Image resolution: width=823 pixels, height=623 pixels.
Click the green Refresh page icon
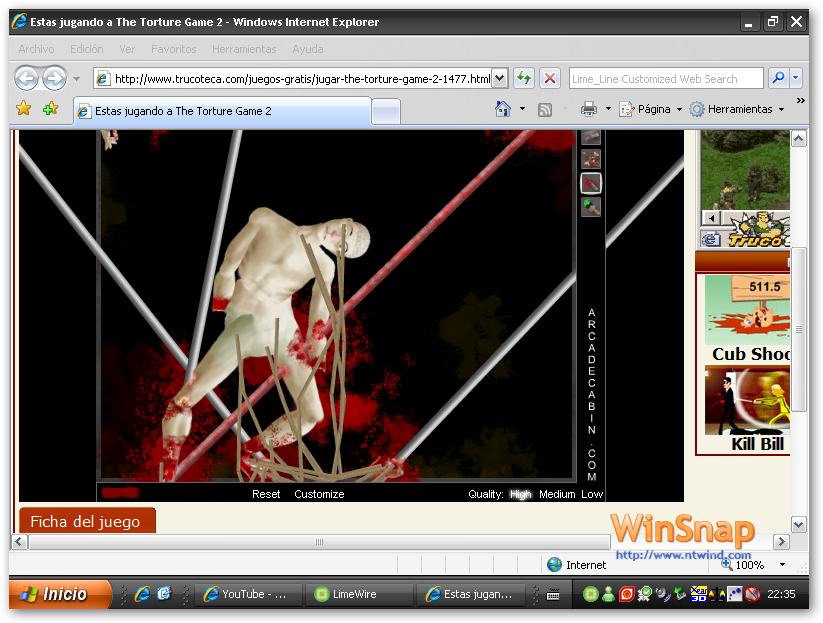[523, 79]
